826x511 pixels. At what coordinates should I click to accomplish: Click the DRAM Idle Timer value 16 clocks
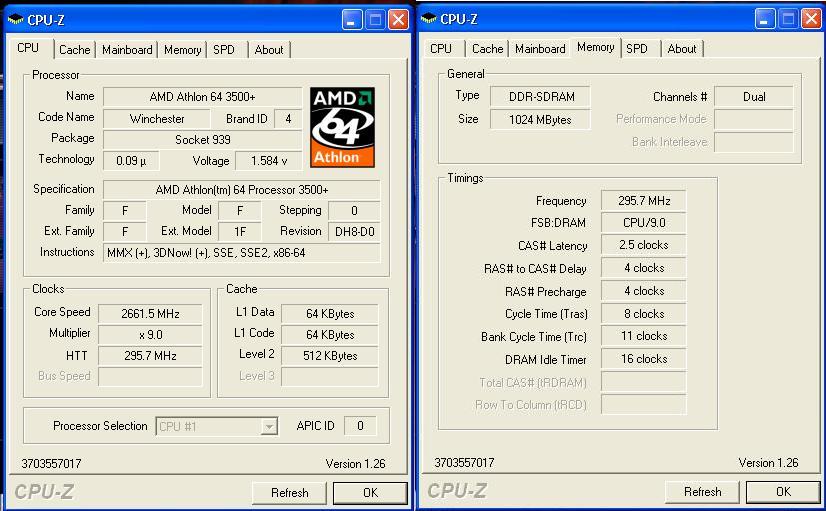coord(644,359)
